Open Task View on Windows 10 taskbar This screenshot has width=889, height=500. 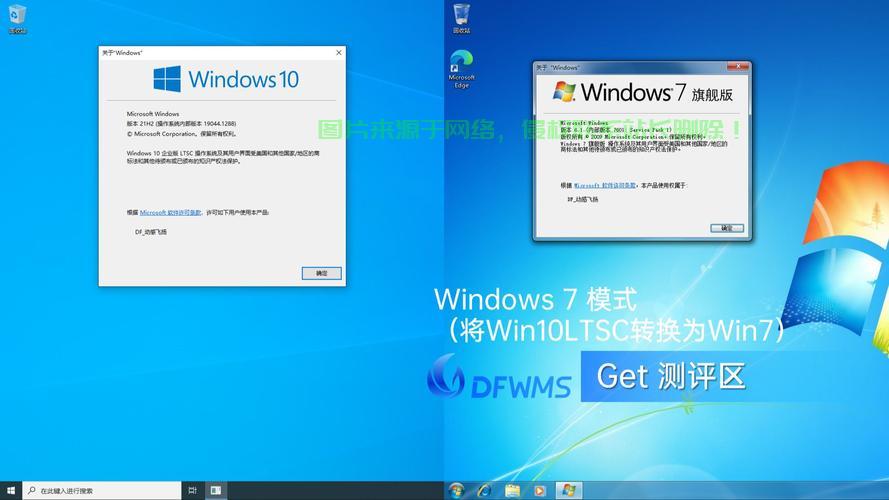pyautogui.click(x=192, y=490)
